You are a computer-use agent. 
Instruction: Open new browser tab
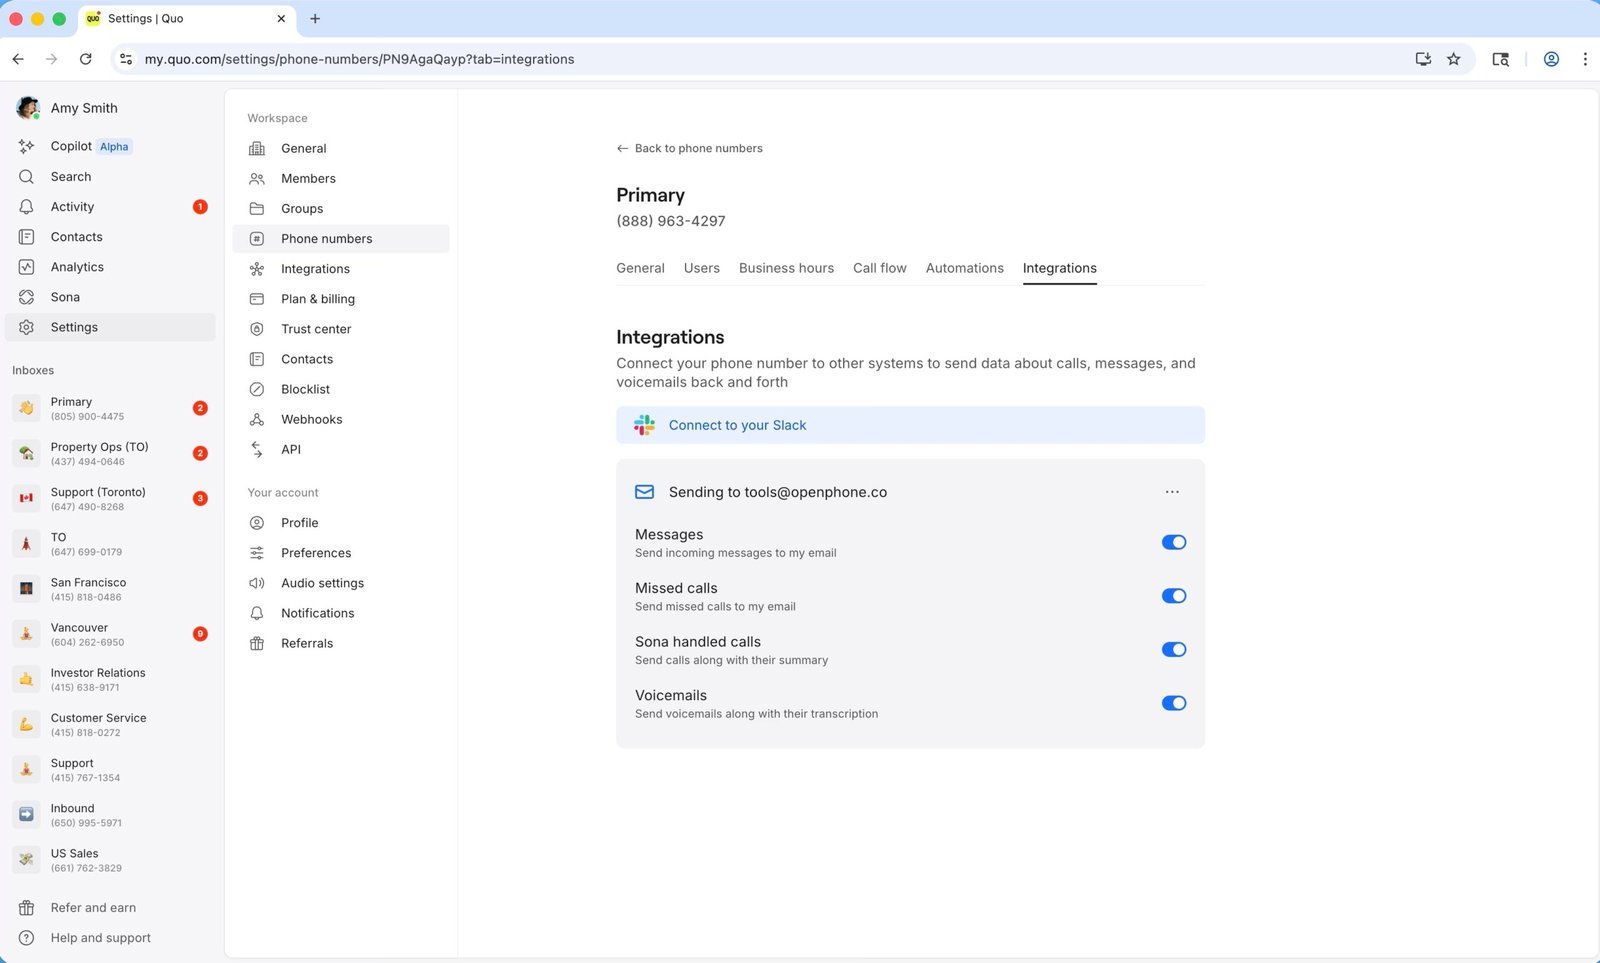coord(315,18)
